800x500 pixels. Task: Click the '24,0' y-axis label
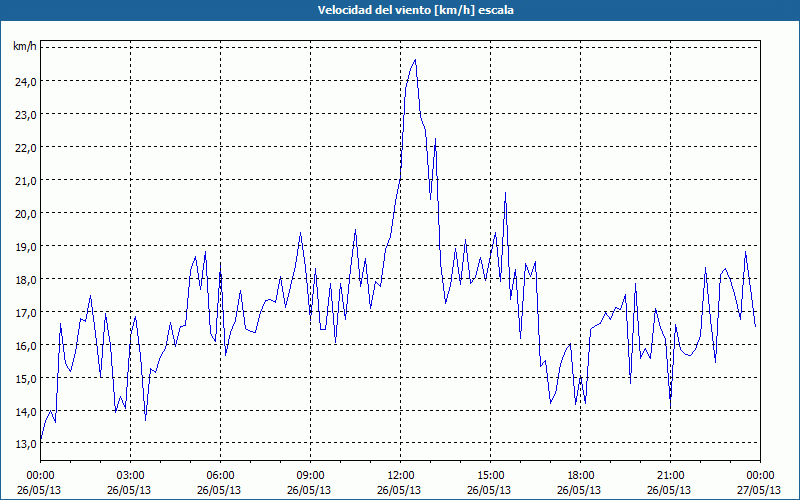coord(25,82)
